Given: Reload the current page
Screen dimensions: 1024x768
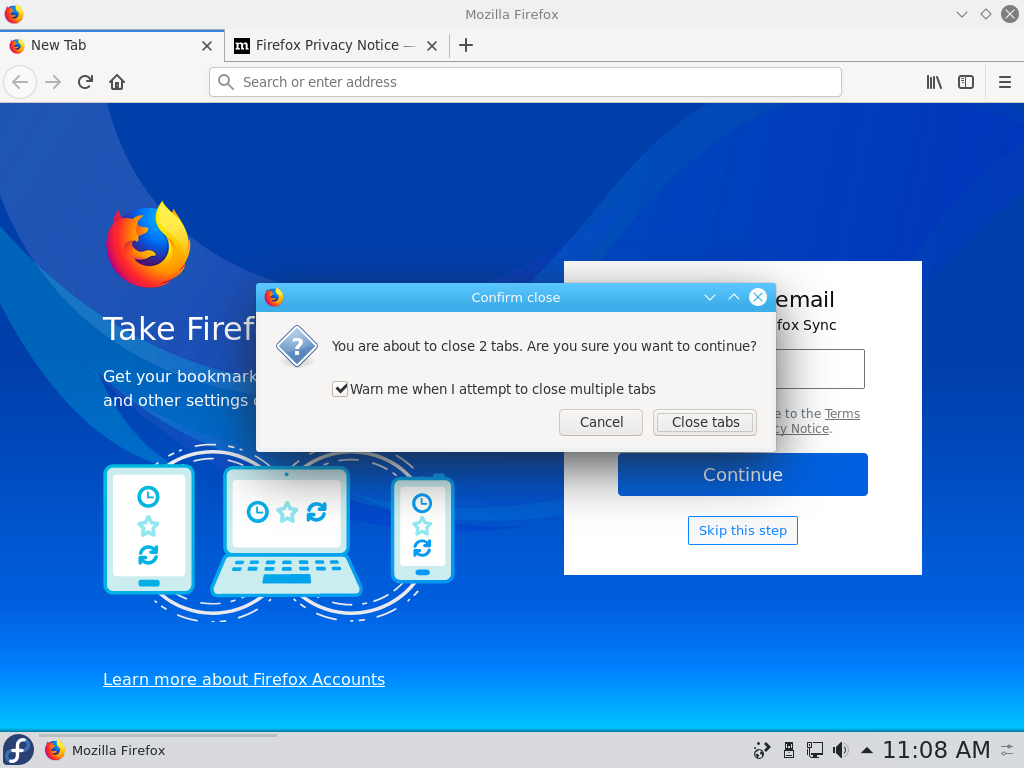Looking at the screenshot, I should (85, 82).
